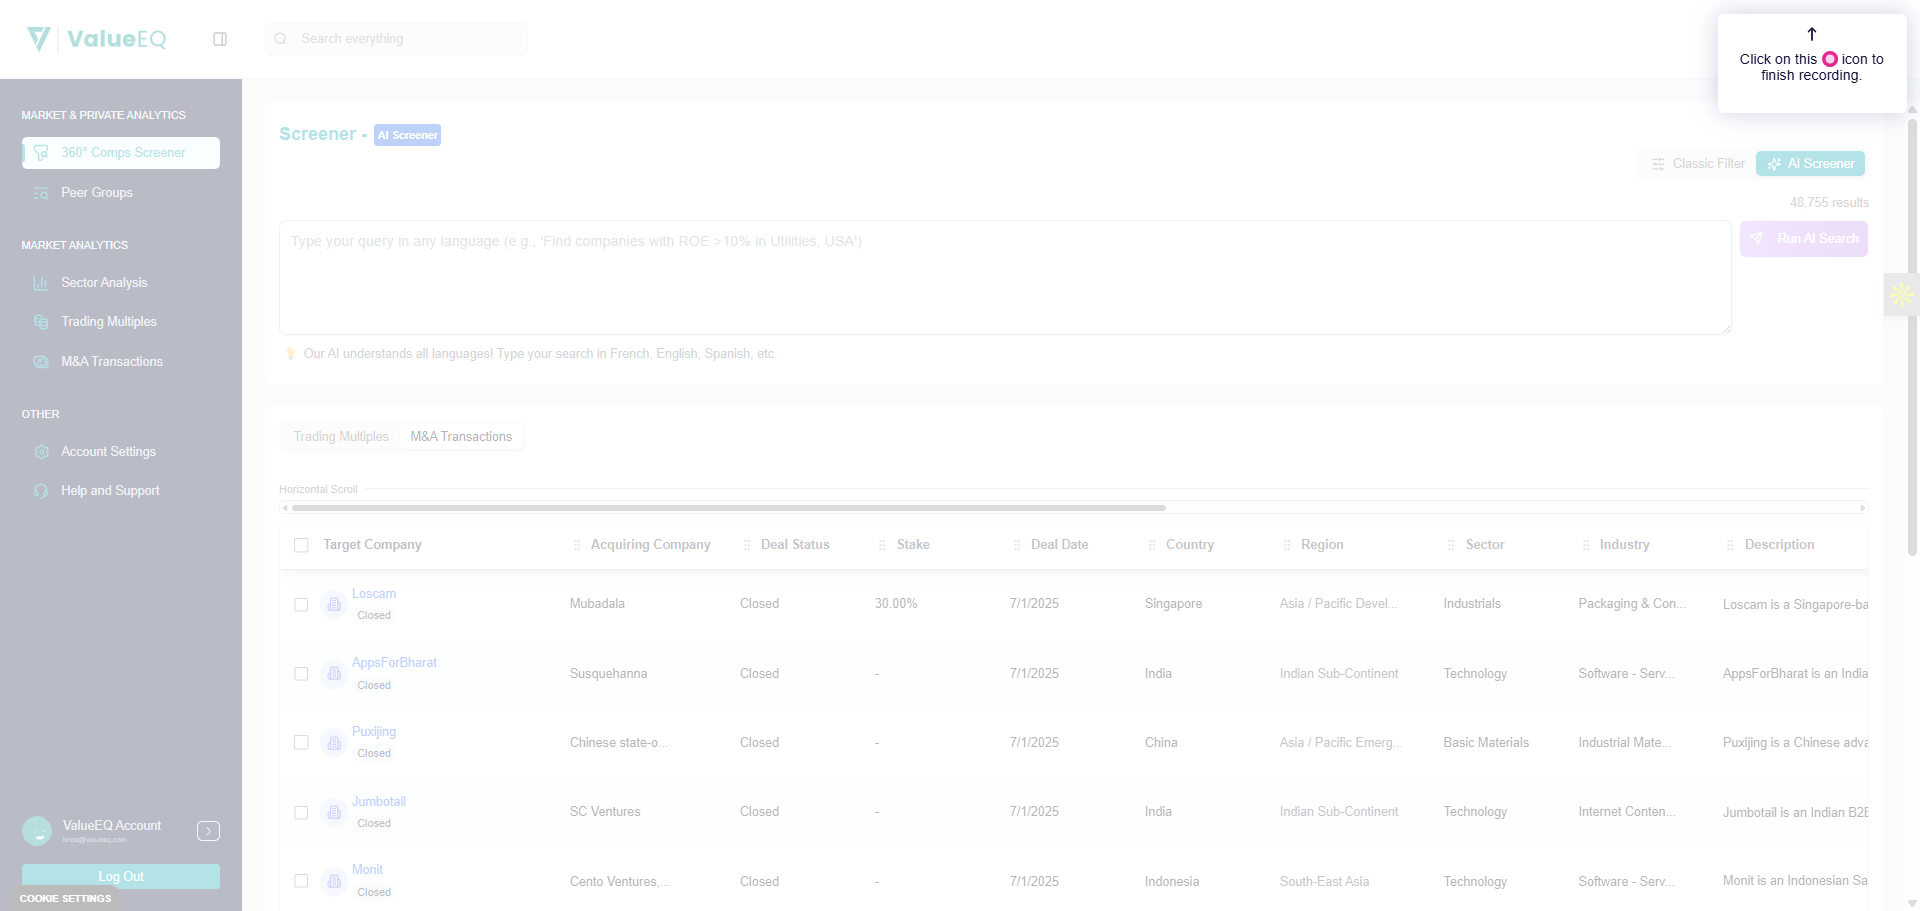Open 360° Comps Screener icon
This screenshot has height=911, width=1920.
pos(41,153)
